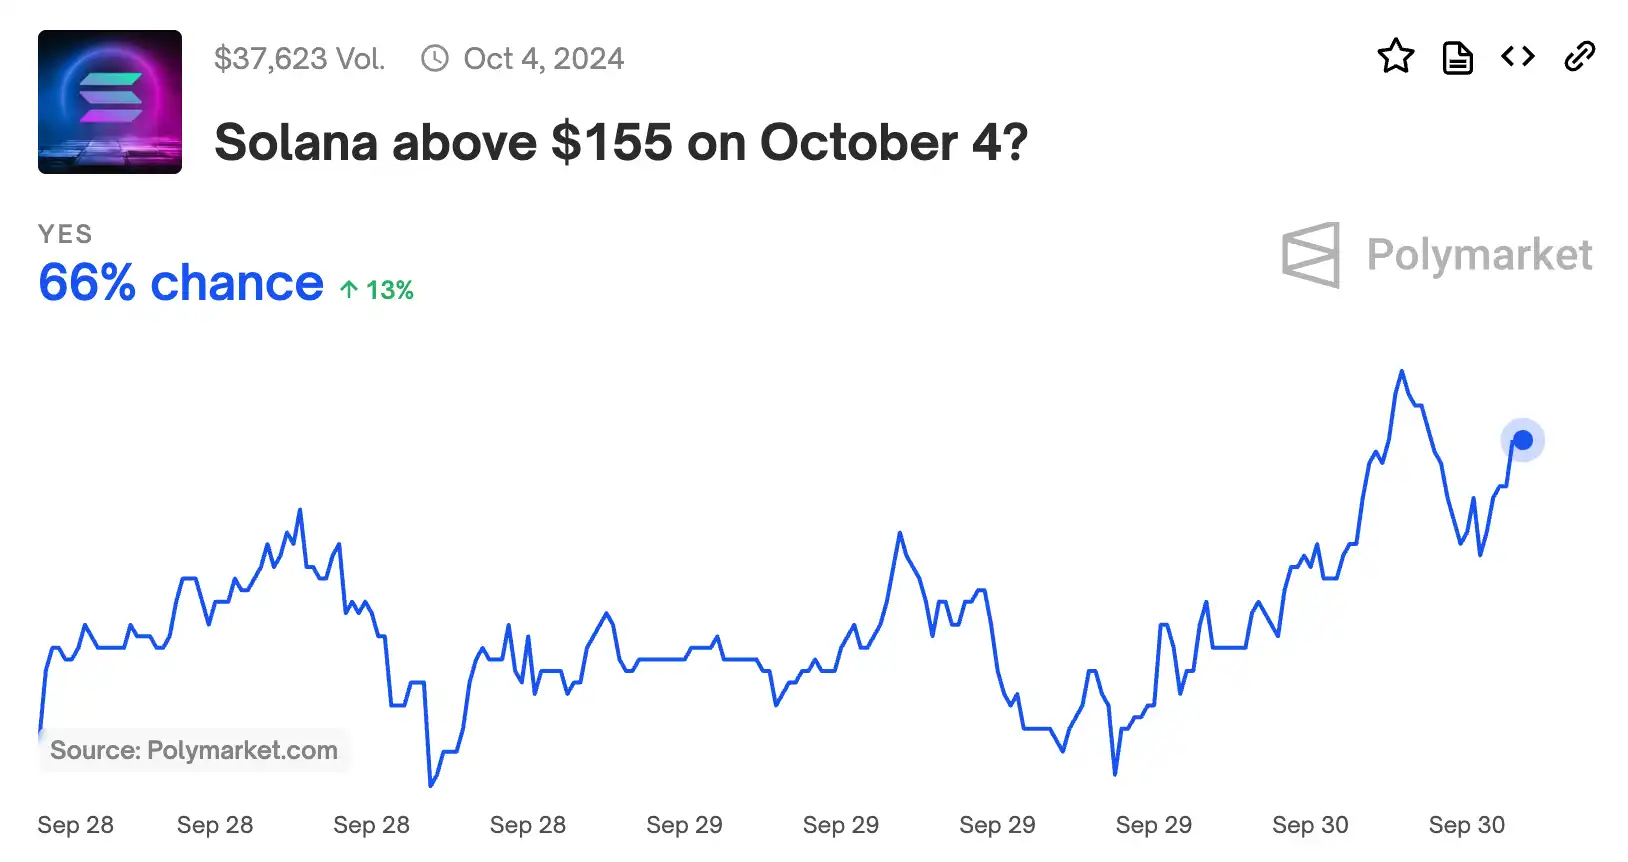Click the Solana market thumbnail image
Viewport: 1628px width, 862px height.
[110, 102]
